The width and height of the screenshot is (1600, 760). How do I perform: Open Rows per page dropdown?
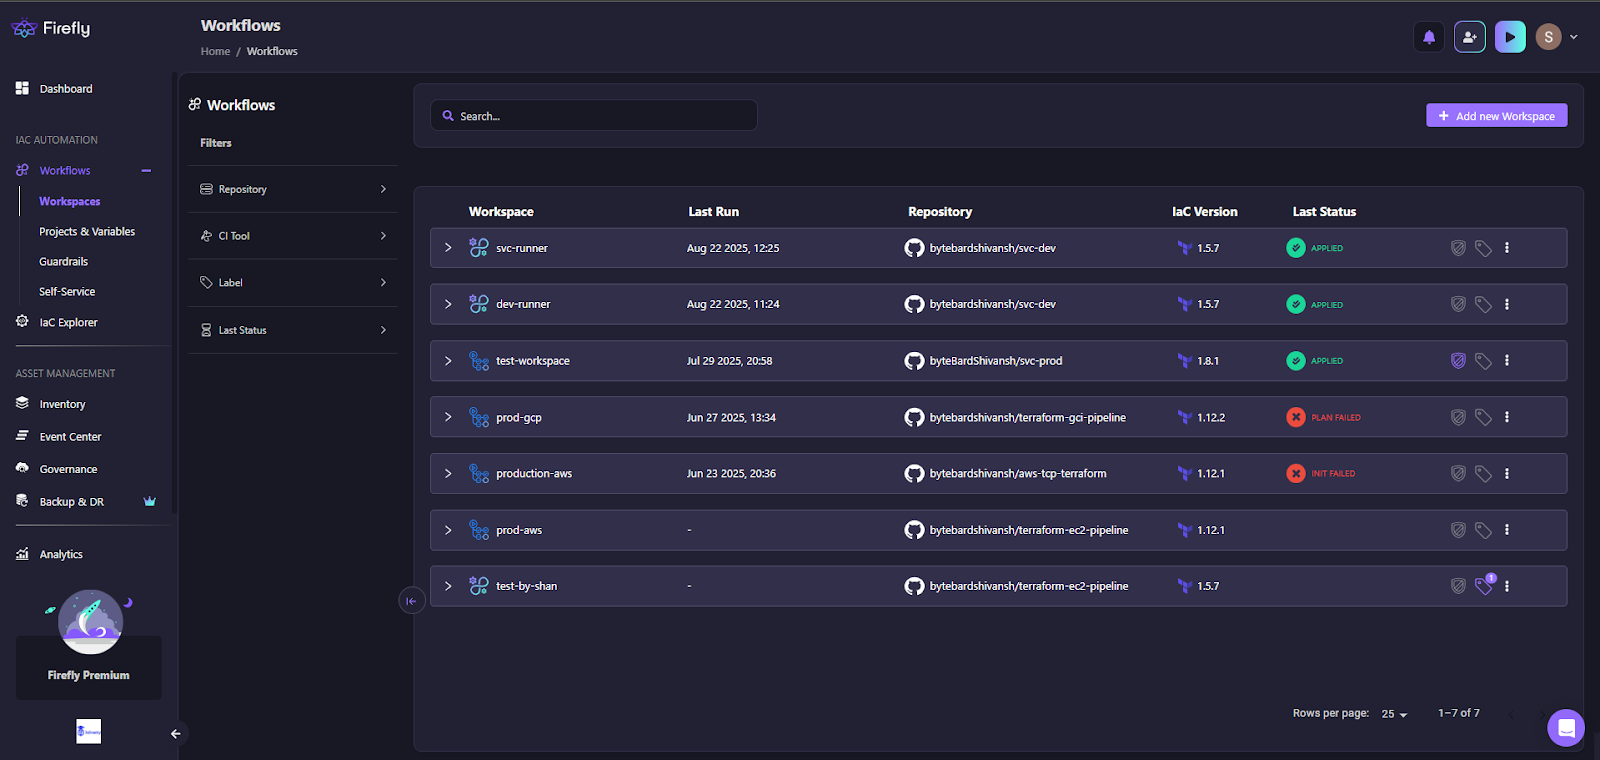coord(1394,714)
